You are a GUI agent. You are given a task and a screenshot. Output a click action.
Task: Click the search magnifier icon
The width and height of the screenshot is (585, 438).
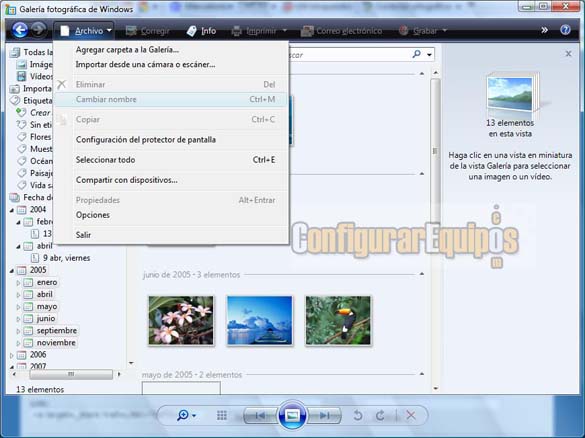tap(416, 54)
